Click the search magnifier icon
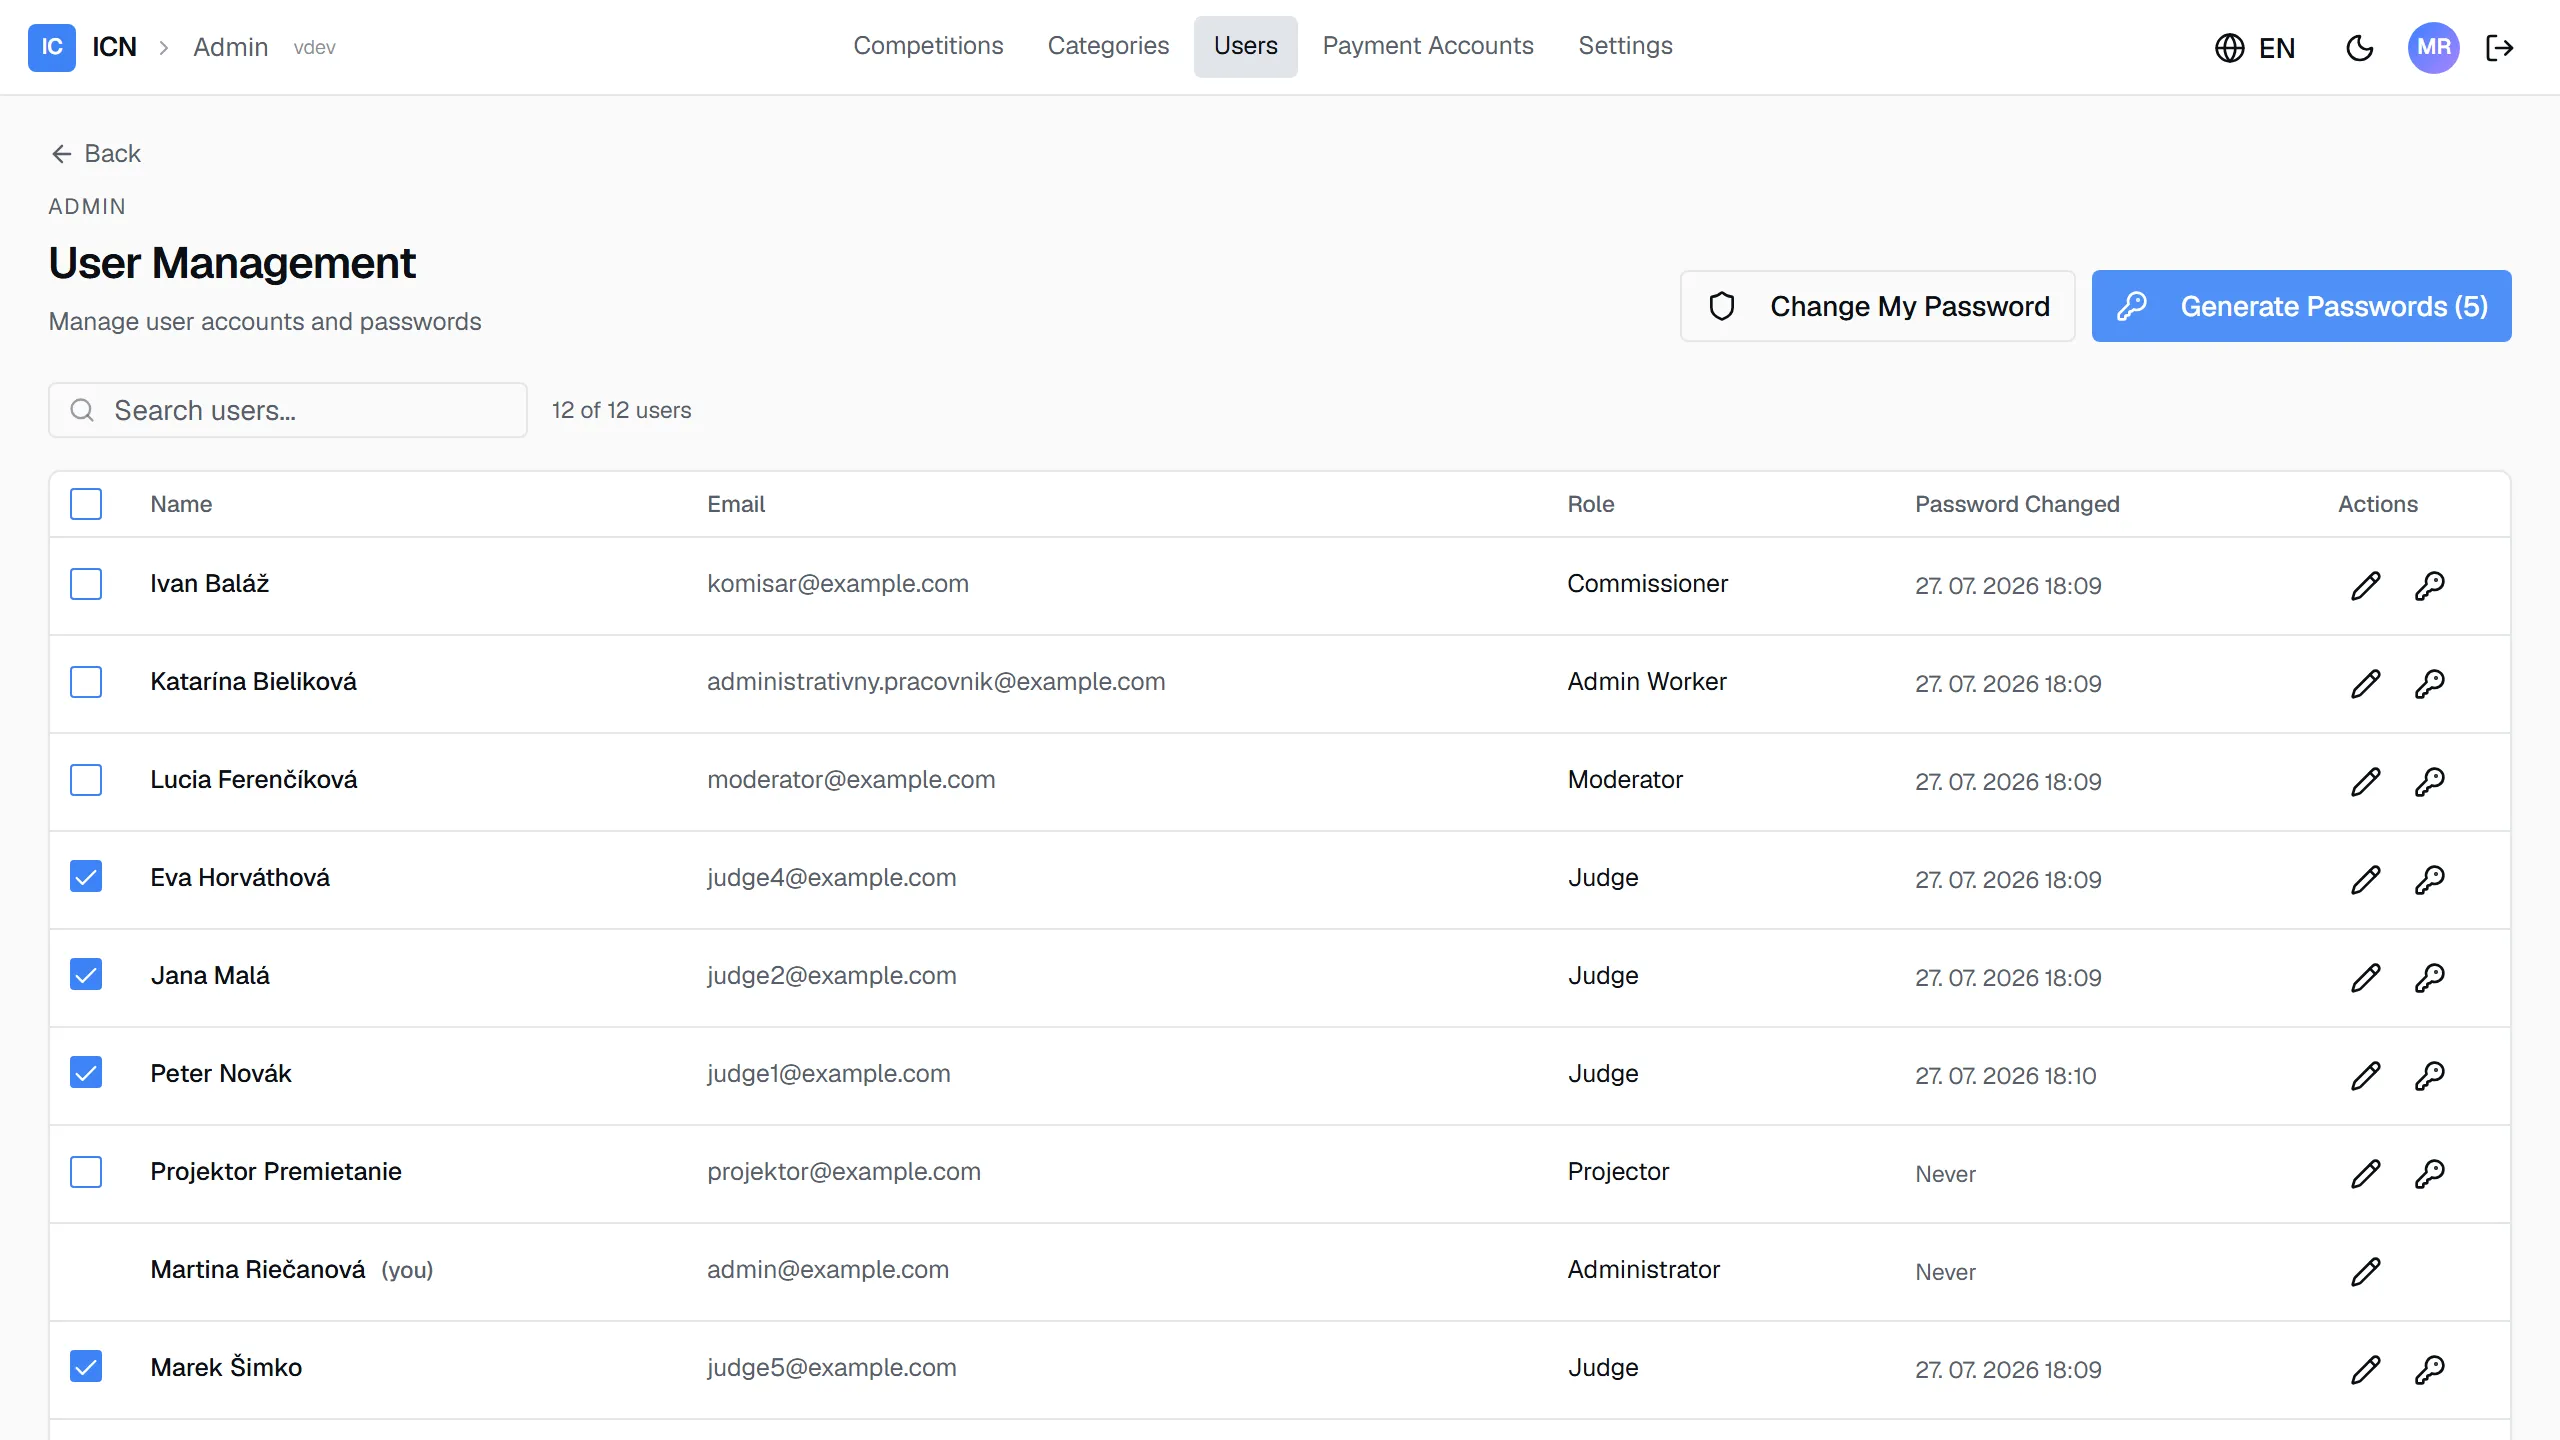 (x=82, y=411)
